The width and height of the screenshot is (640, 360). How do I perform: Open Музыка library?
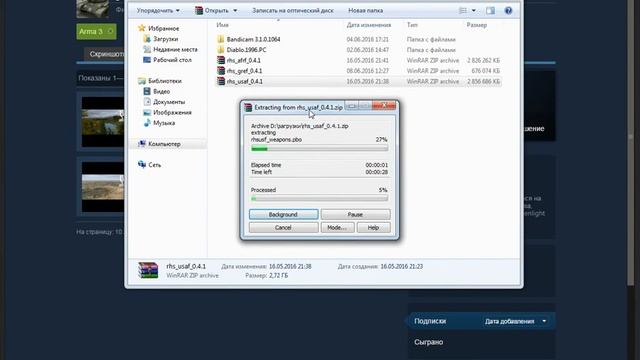(164, 123)
